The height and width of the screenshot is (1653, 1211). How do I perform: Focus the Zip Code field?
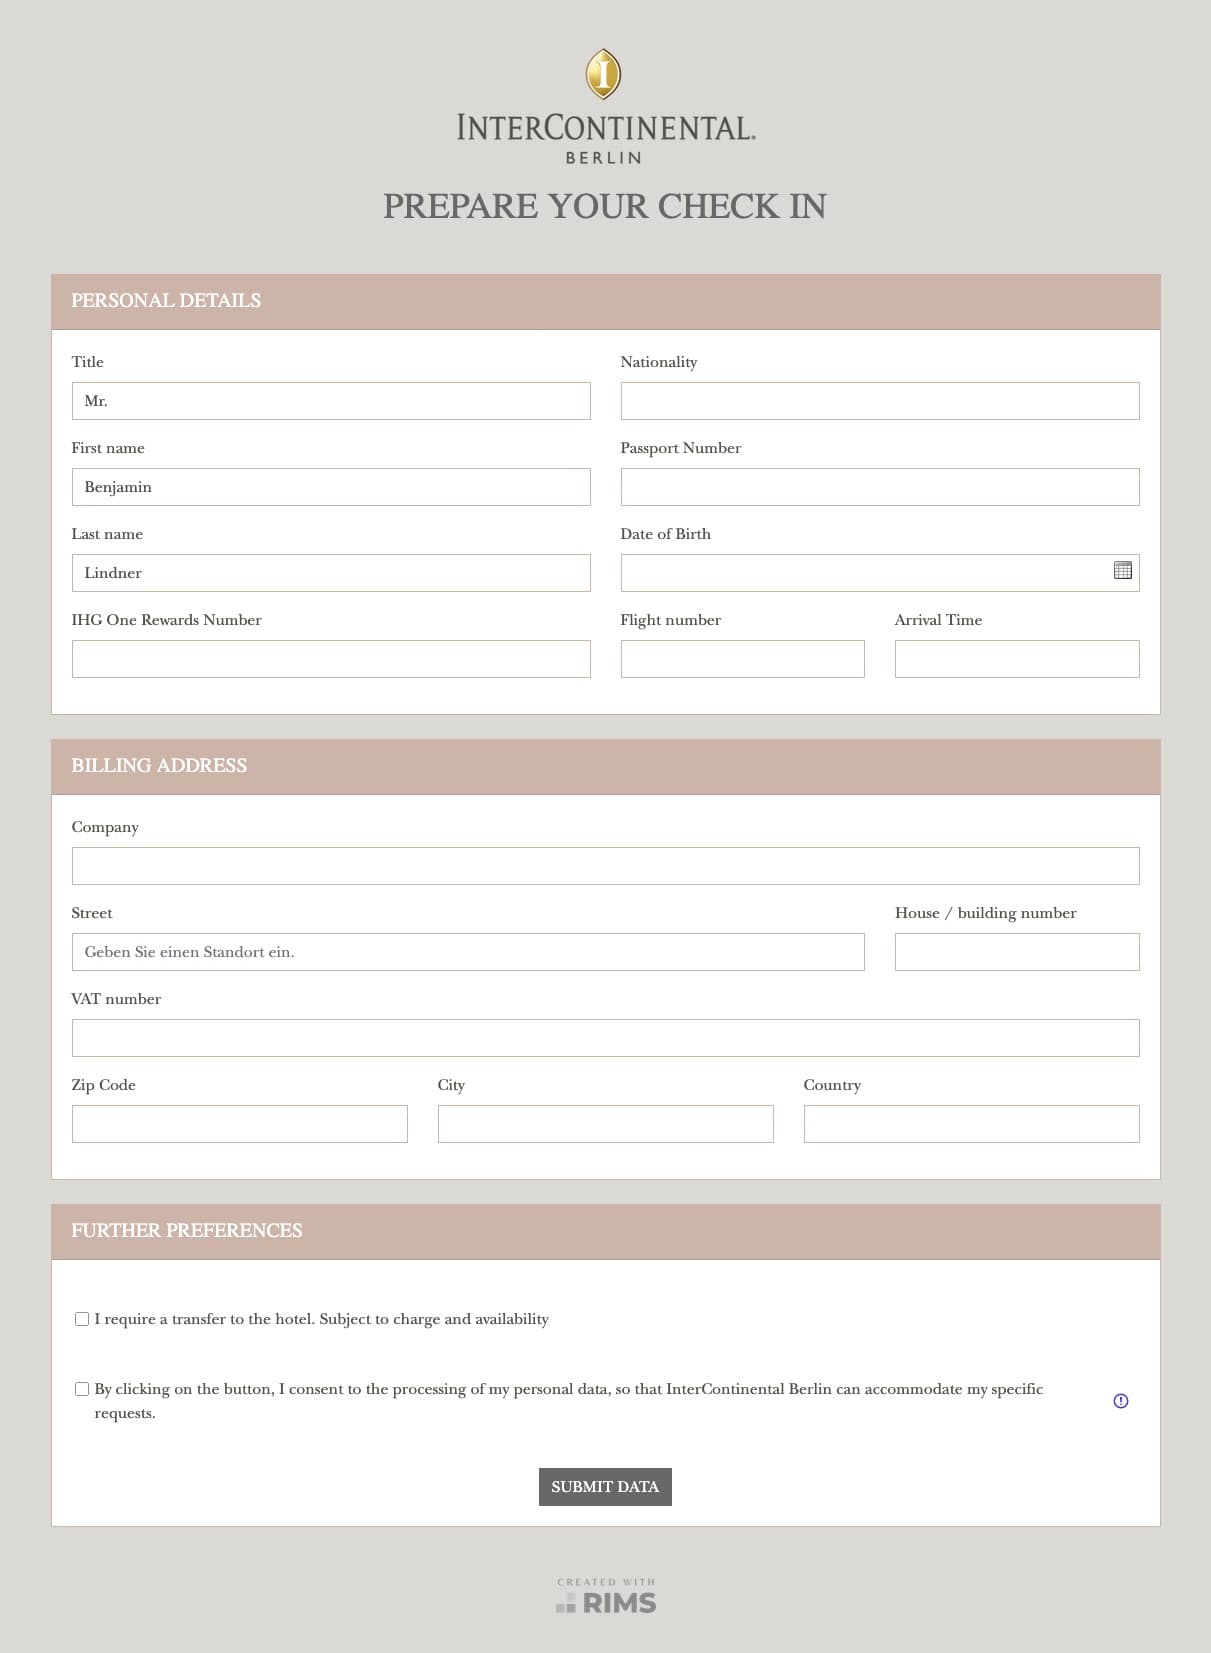tap(240, 1124)
